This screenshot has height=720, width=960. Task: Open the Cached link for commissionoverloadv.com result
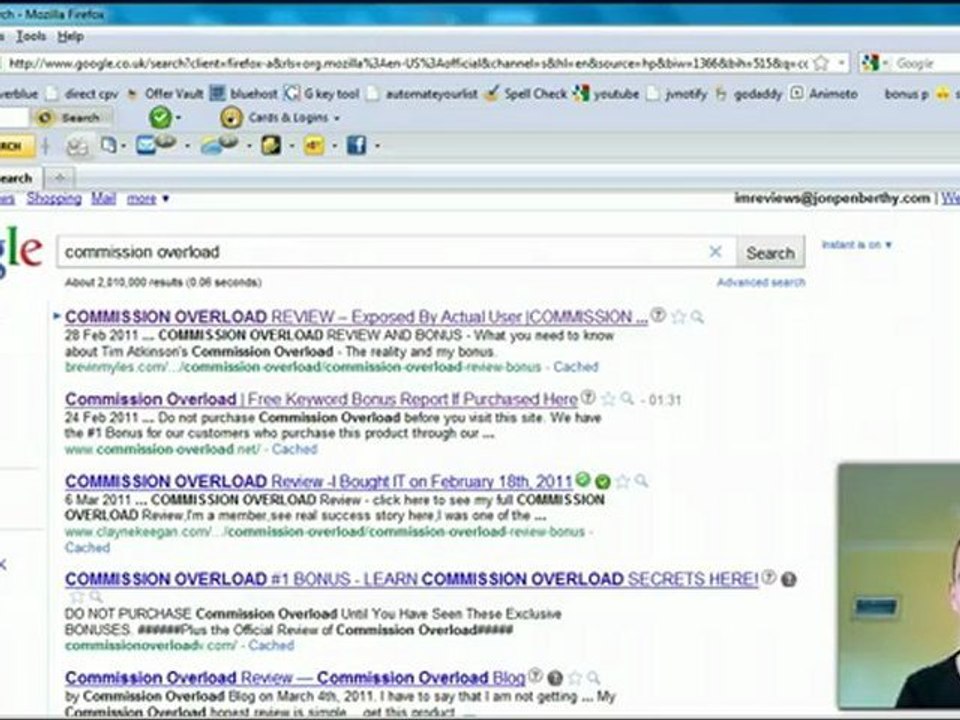point(271,645)
